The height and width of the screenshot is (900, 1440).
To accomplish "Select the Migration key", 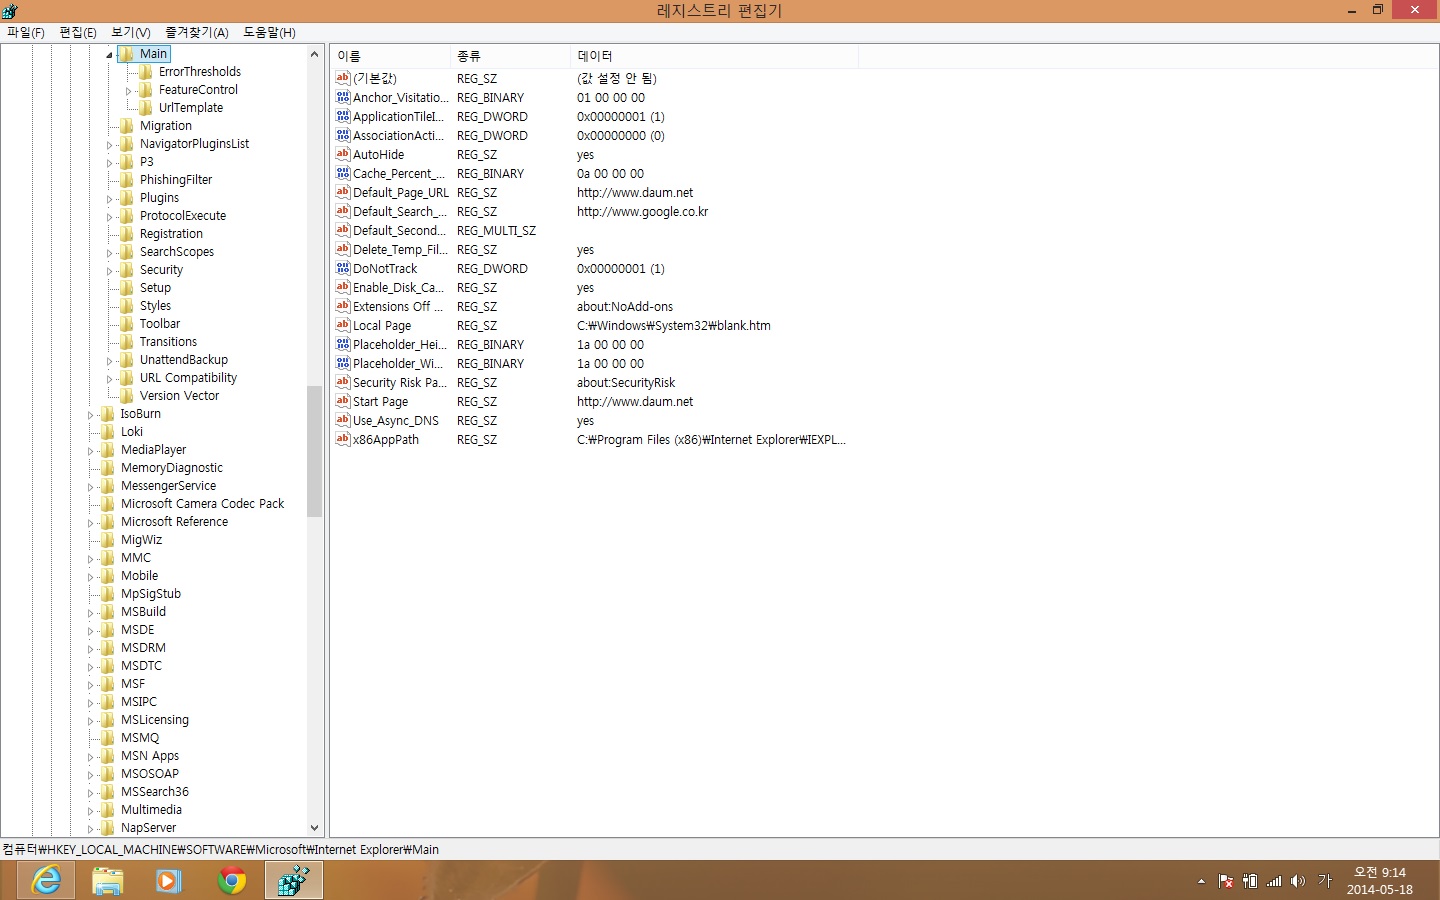I will [166, 126].
